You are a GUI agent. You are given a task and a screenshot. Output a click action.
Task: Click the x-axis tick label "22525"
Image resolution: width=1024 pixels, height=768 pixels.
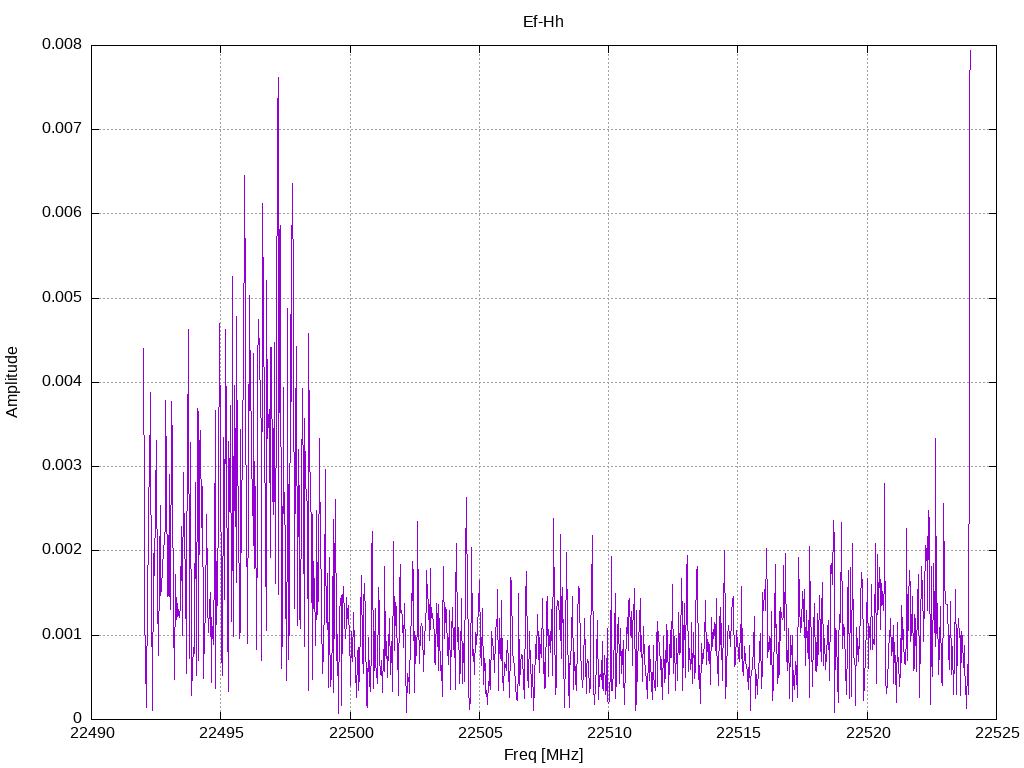pyautogui.click(x=997, y=733)
